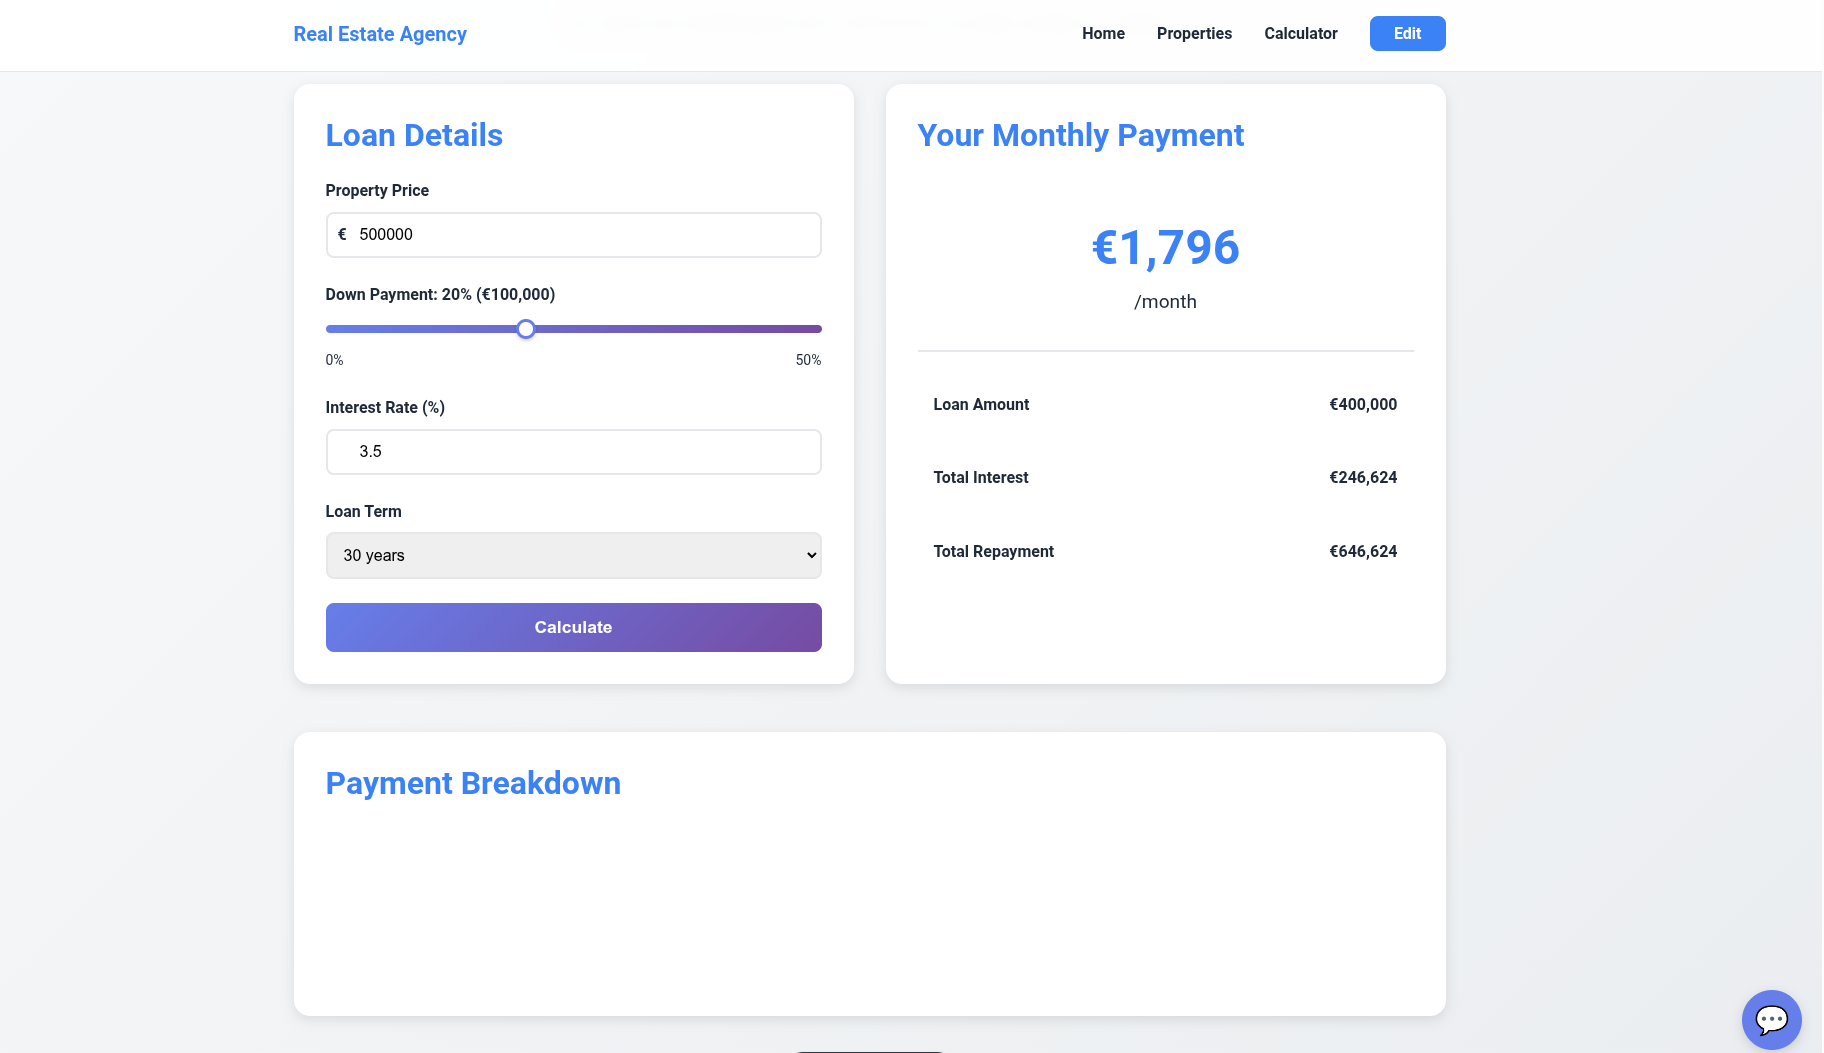Screen dimensions: 1824x1053
Task: Click the Property Price input field
Action: 573,234
